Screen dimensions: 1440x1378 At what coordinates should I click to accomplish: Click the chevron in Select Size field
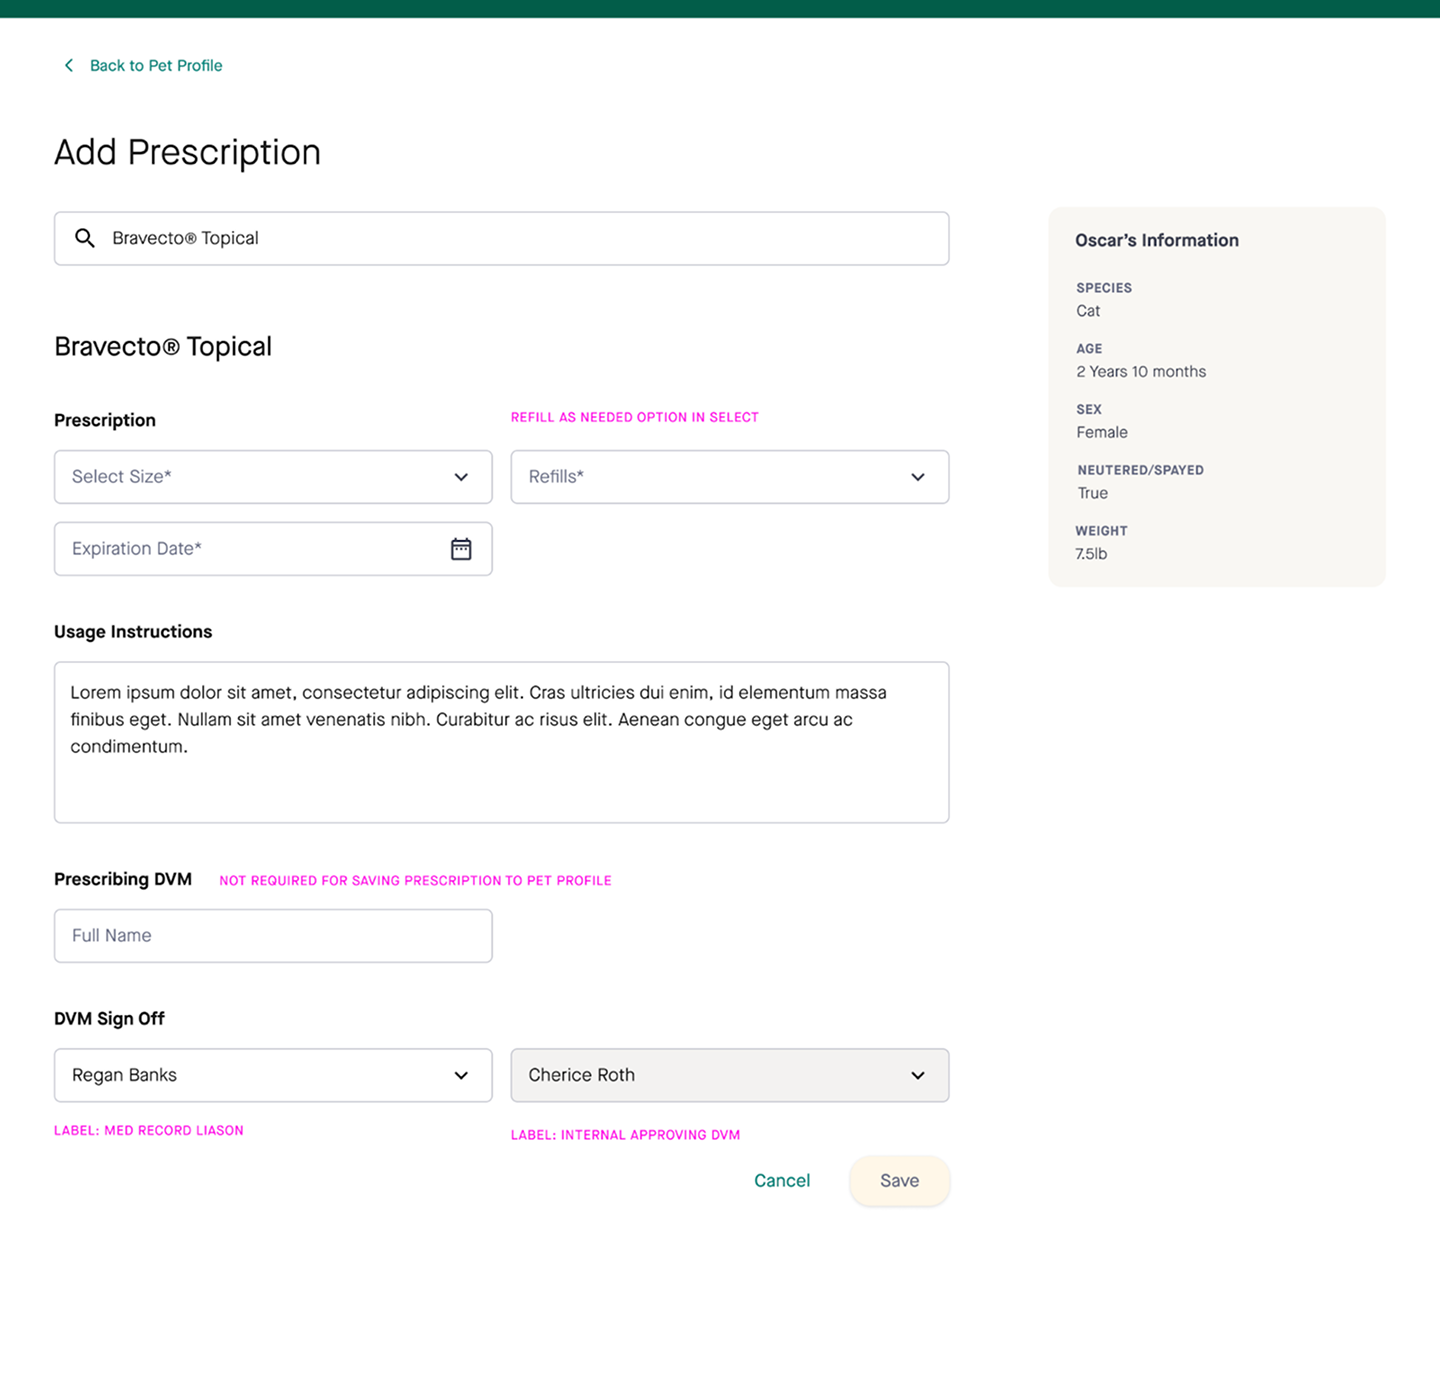[461, 477]
